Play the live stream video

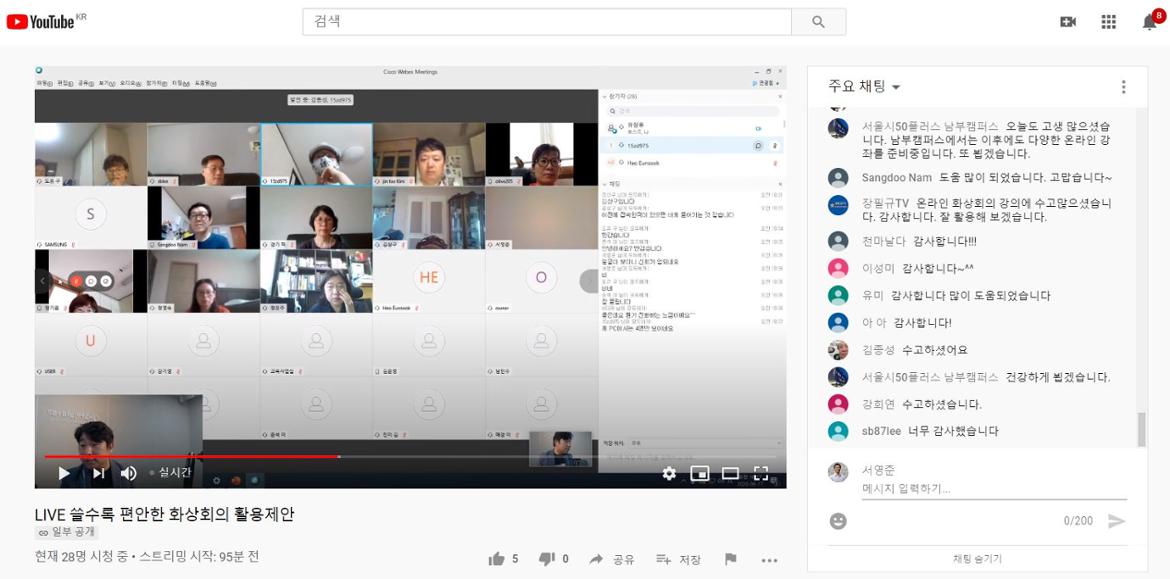(64, 473)
